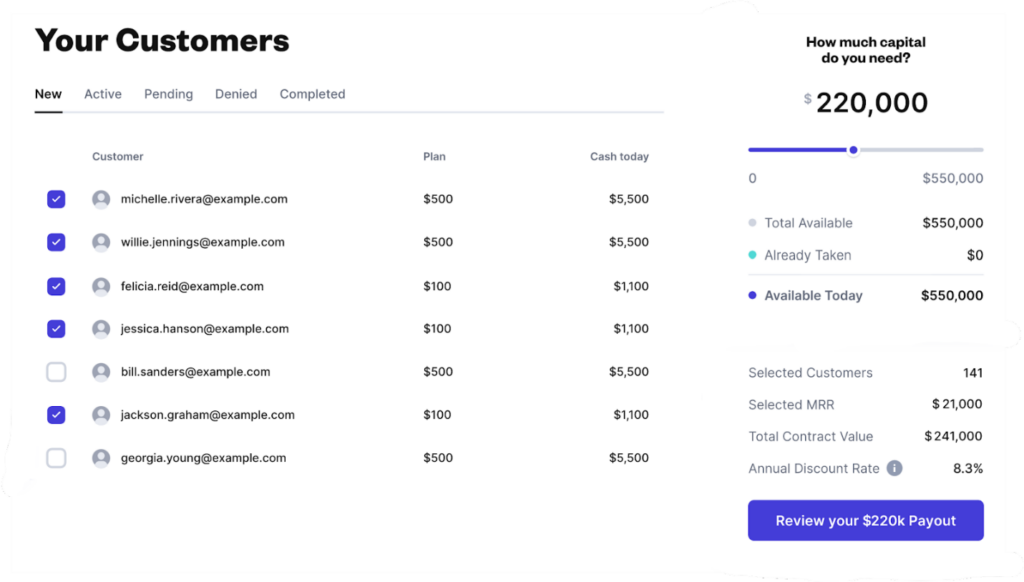Switch to the Active tab
The image size is (1024, 582).
point(103,94)
